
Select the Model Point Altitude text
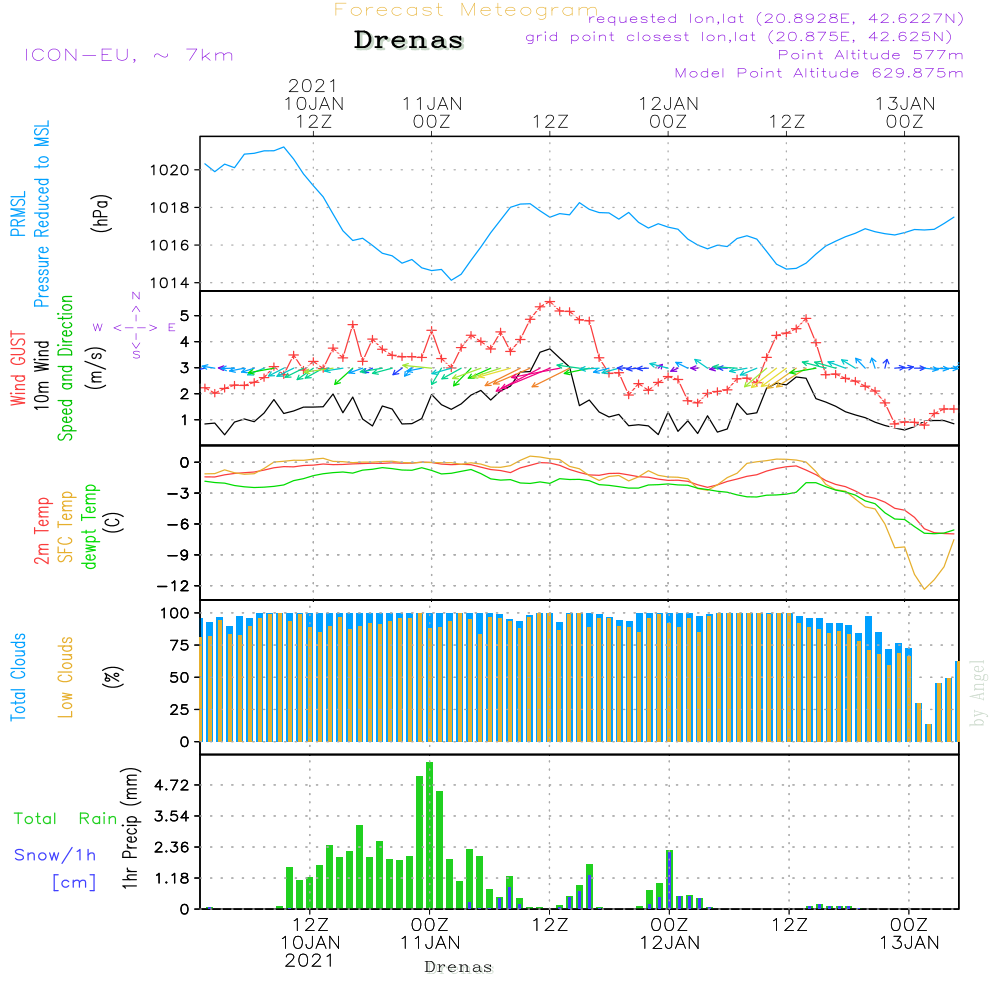coord(819,73)
